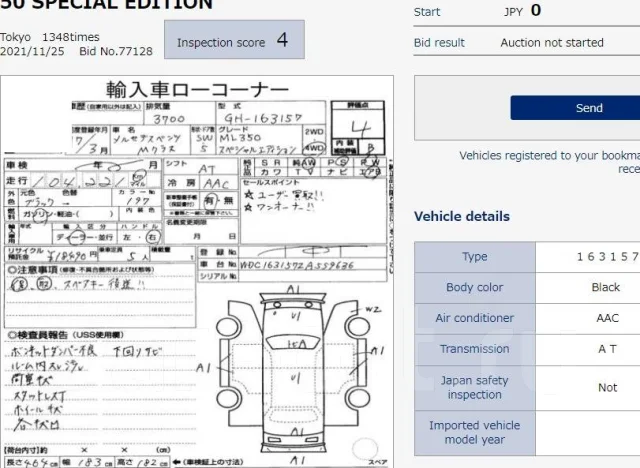
Task: Click the chassis number WDC163157 on the sheet
Action: tap(297, 265)
